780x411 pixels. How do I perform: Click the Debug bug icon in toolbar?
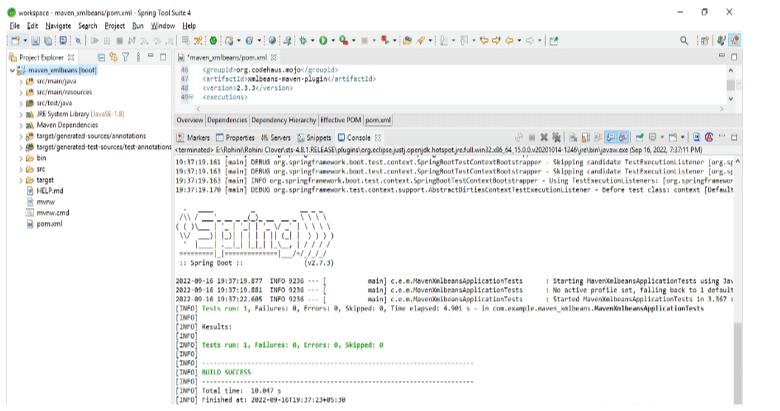[302, 40]
